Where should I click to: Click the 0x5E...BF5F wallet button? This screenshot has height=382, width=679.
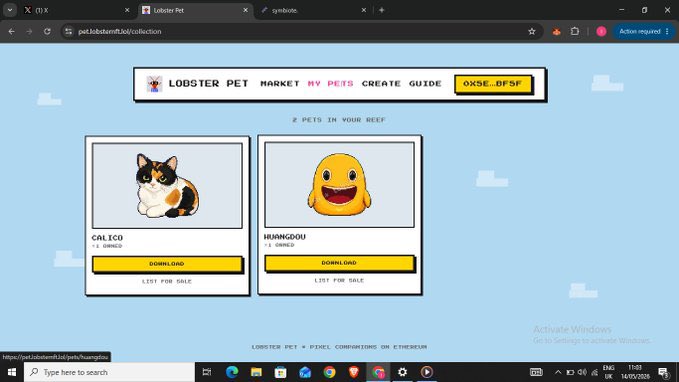coord(493,84)
